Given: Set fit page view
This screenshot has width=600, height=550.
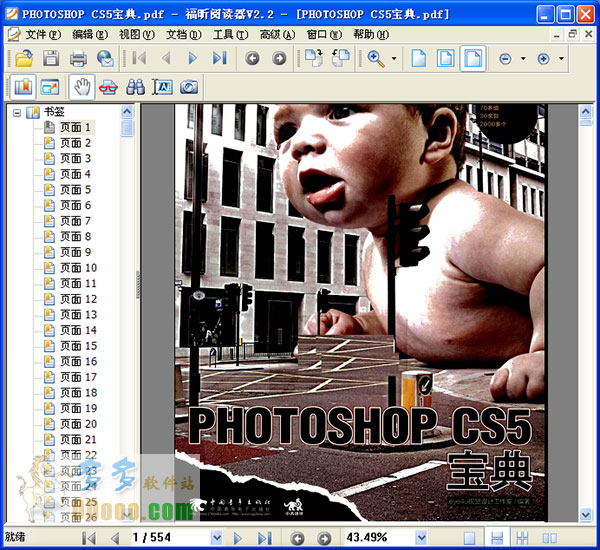Looking at the screenshot, I should 446,58.
